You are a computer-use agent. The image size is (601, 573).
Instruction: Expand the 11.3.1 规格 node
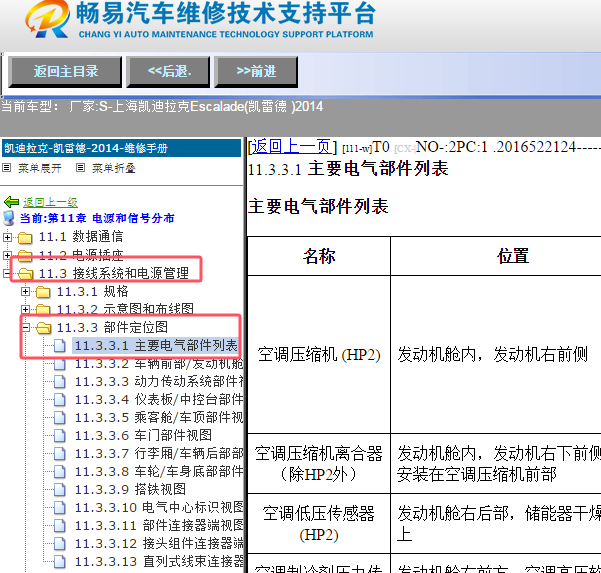25,292
